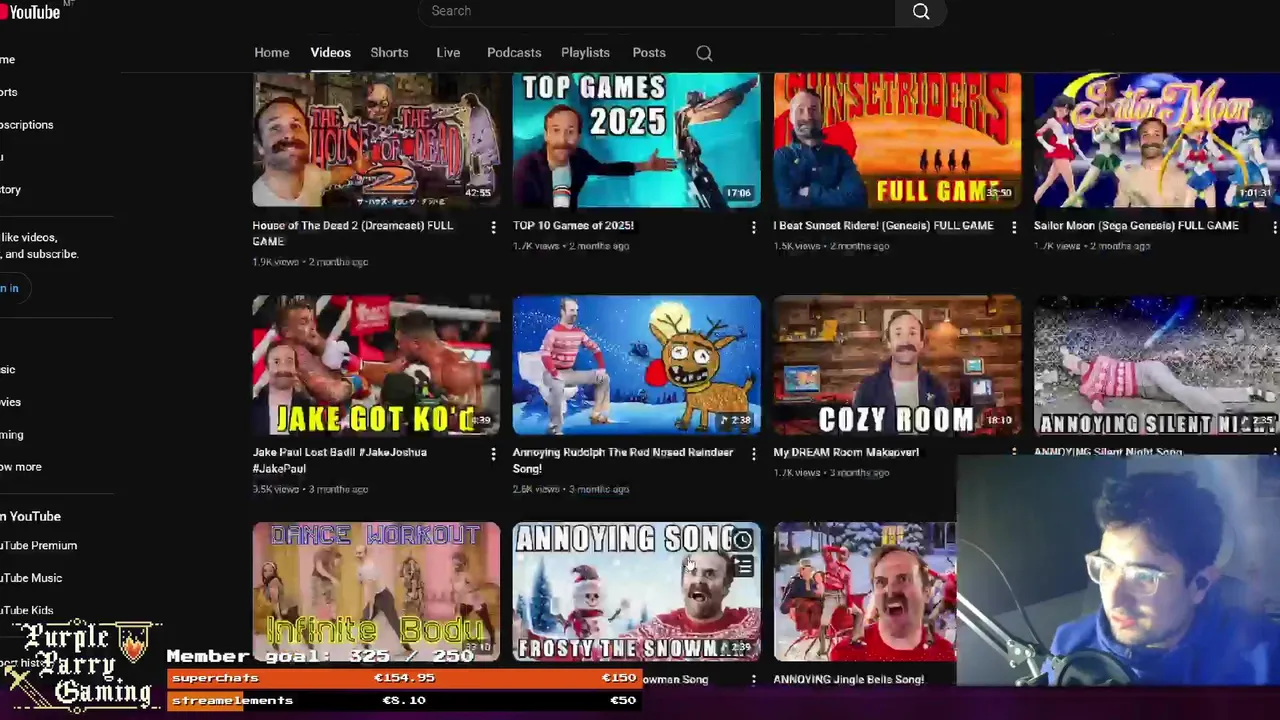Open TOP GAMES 2025 thumbnail
Viewport: 1280px width, 720px height.
636,140
